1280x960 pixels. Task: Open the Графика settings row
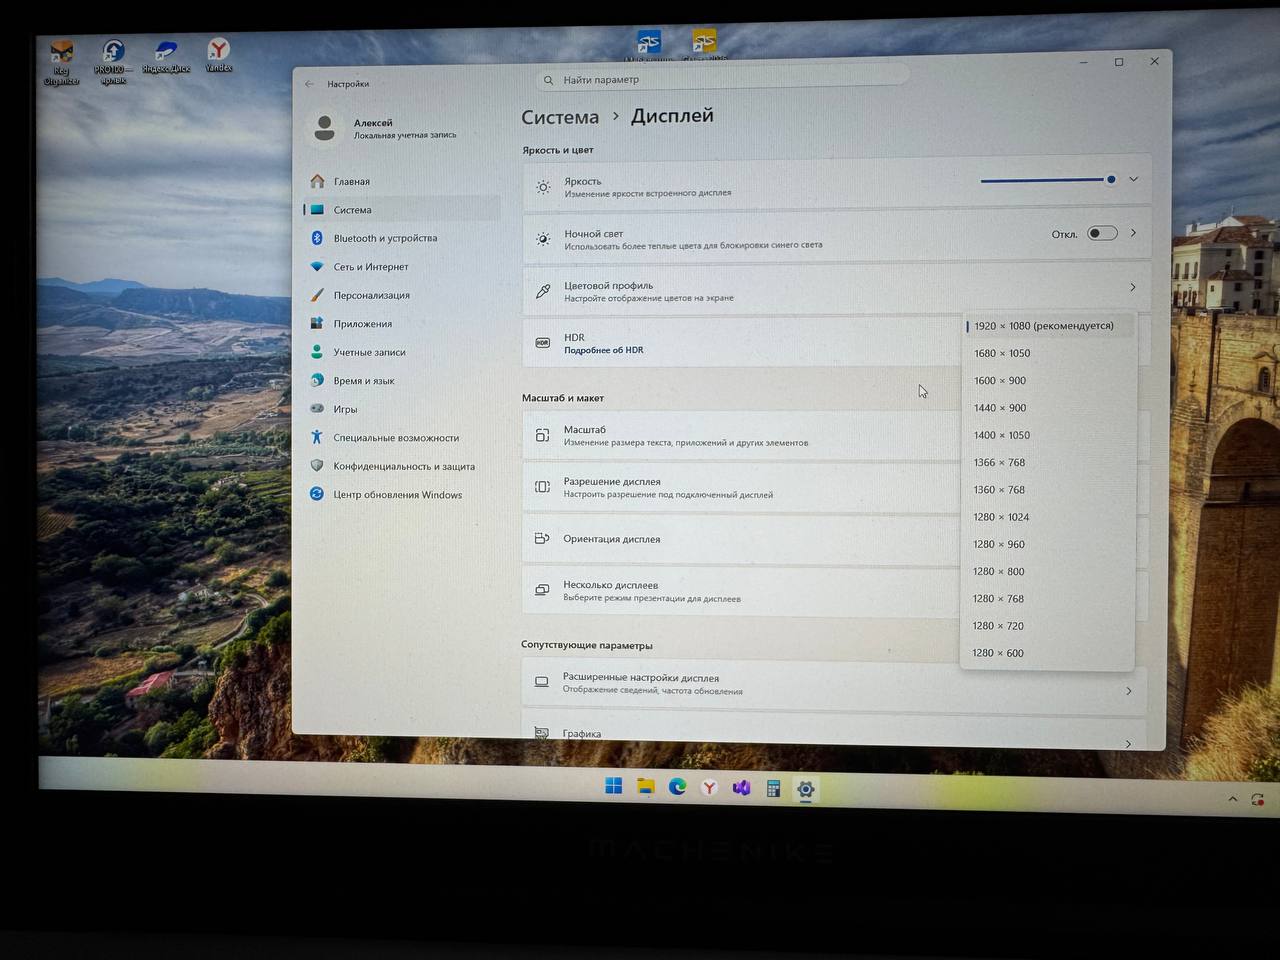(834, 730)
